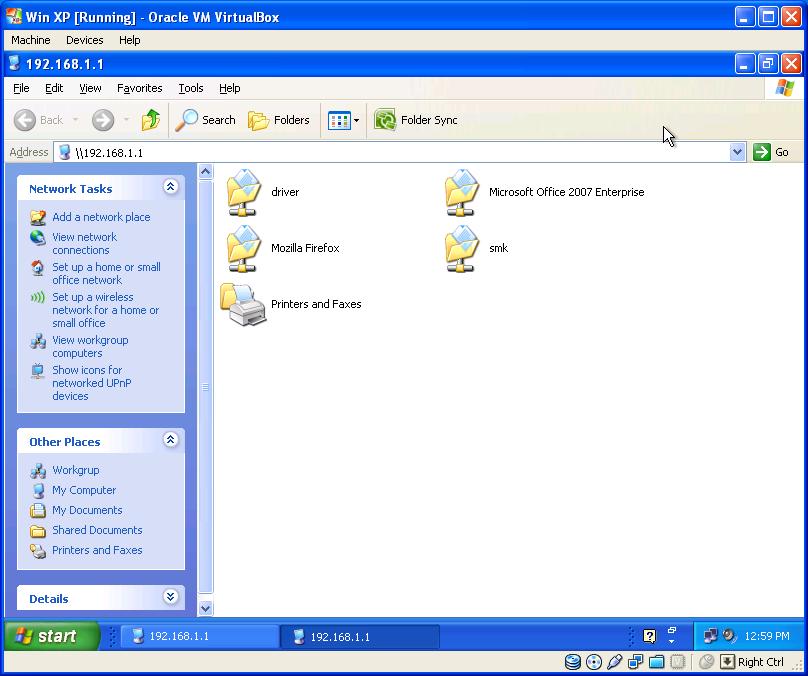The width and height of the screenshot is (808, 676).
Task: Click the Right Ctrl host key indicator
Action: pyautogui.click(x=752, y=662)
